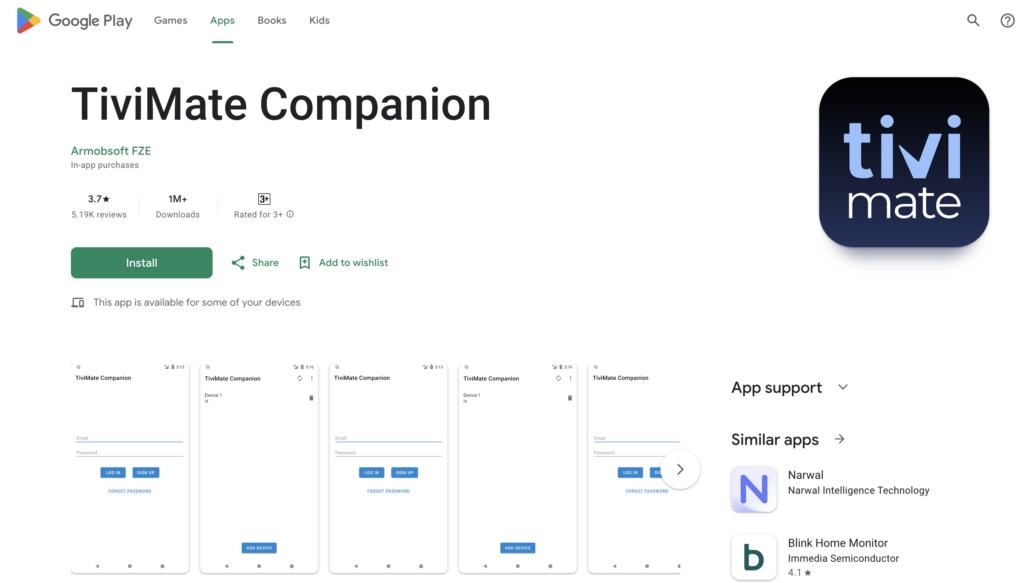
Task: Open the Similar apps arrow
Action: point(838,439)
